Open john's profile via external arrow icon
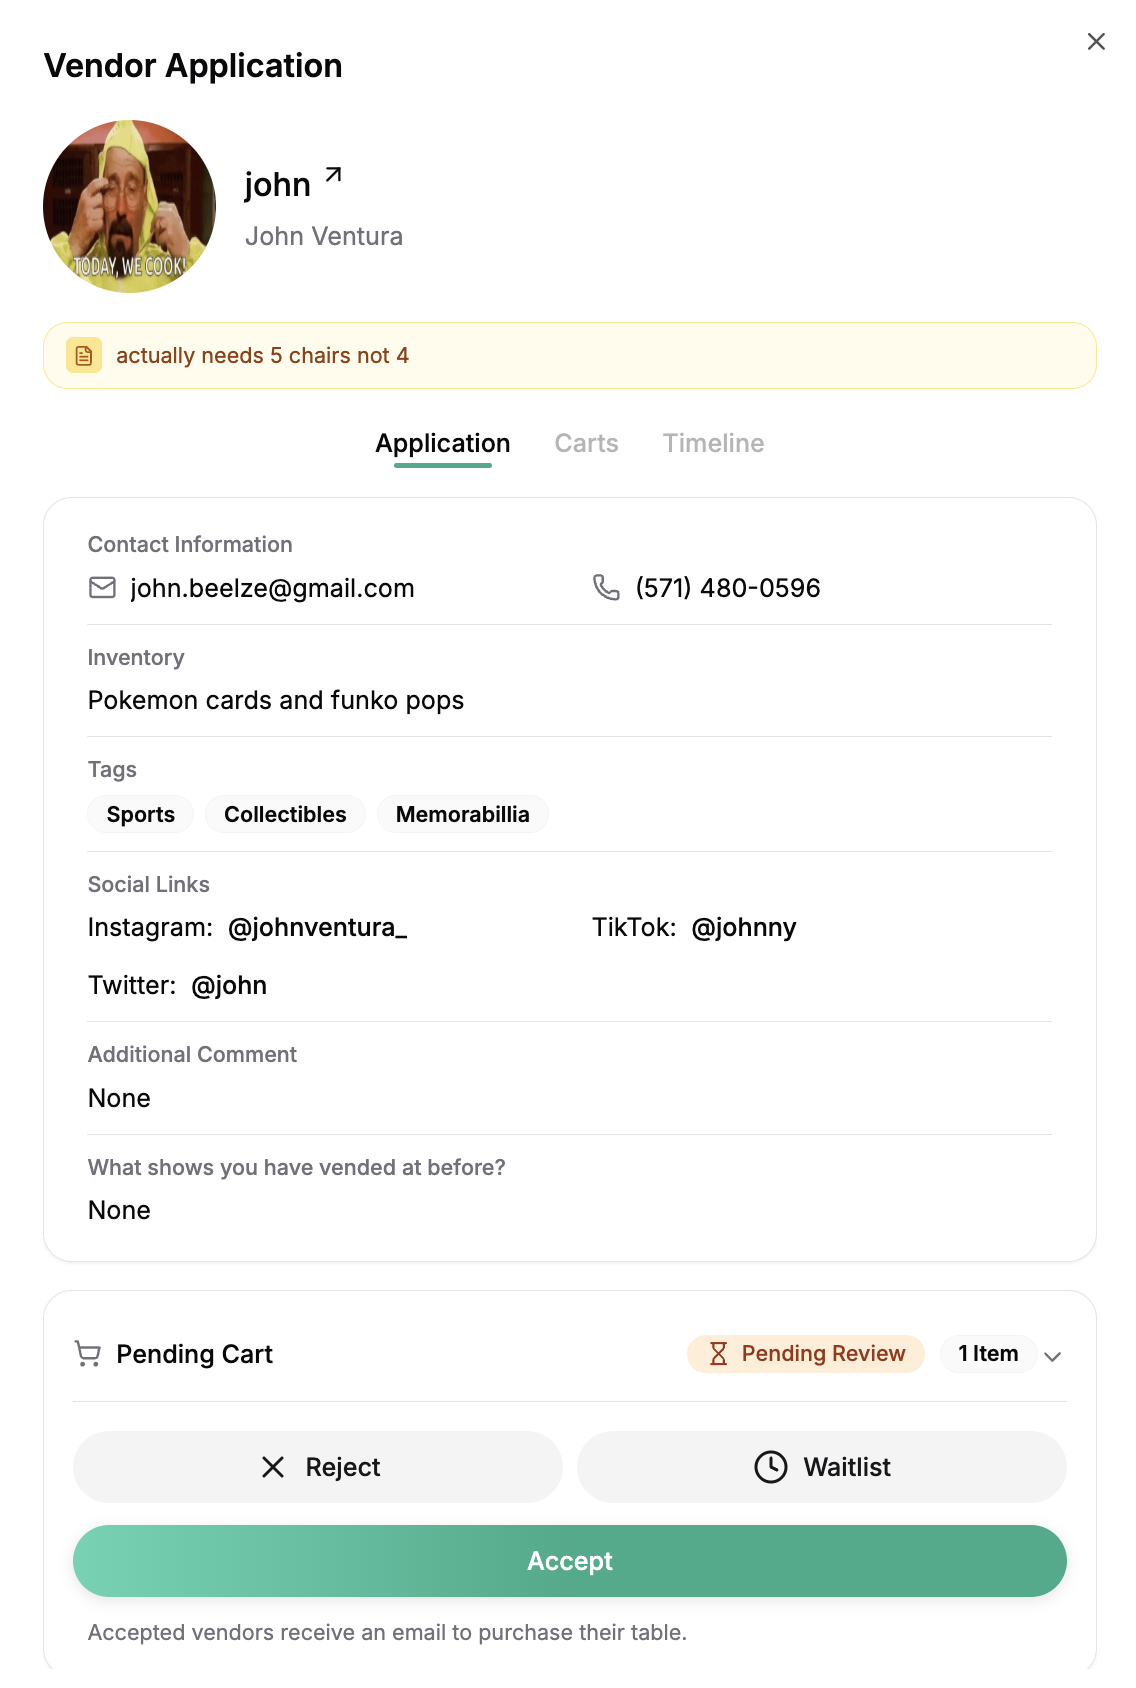This screenshot has width=1136, height=1688. (334, 175)
